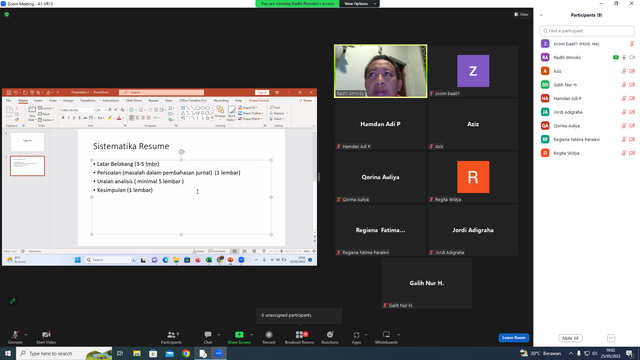Toggle mic icon for participant Aziz

[624, 71]
